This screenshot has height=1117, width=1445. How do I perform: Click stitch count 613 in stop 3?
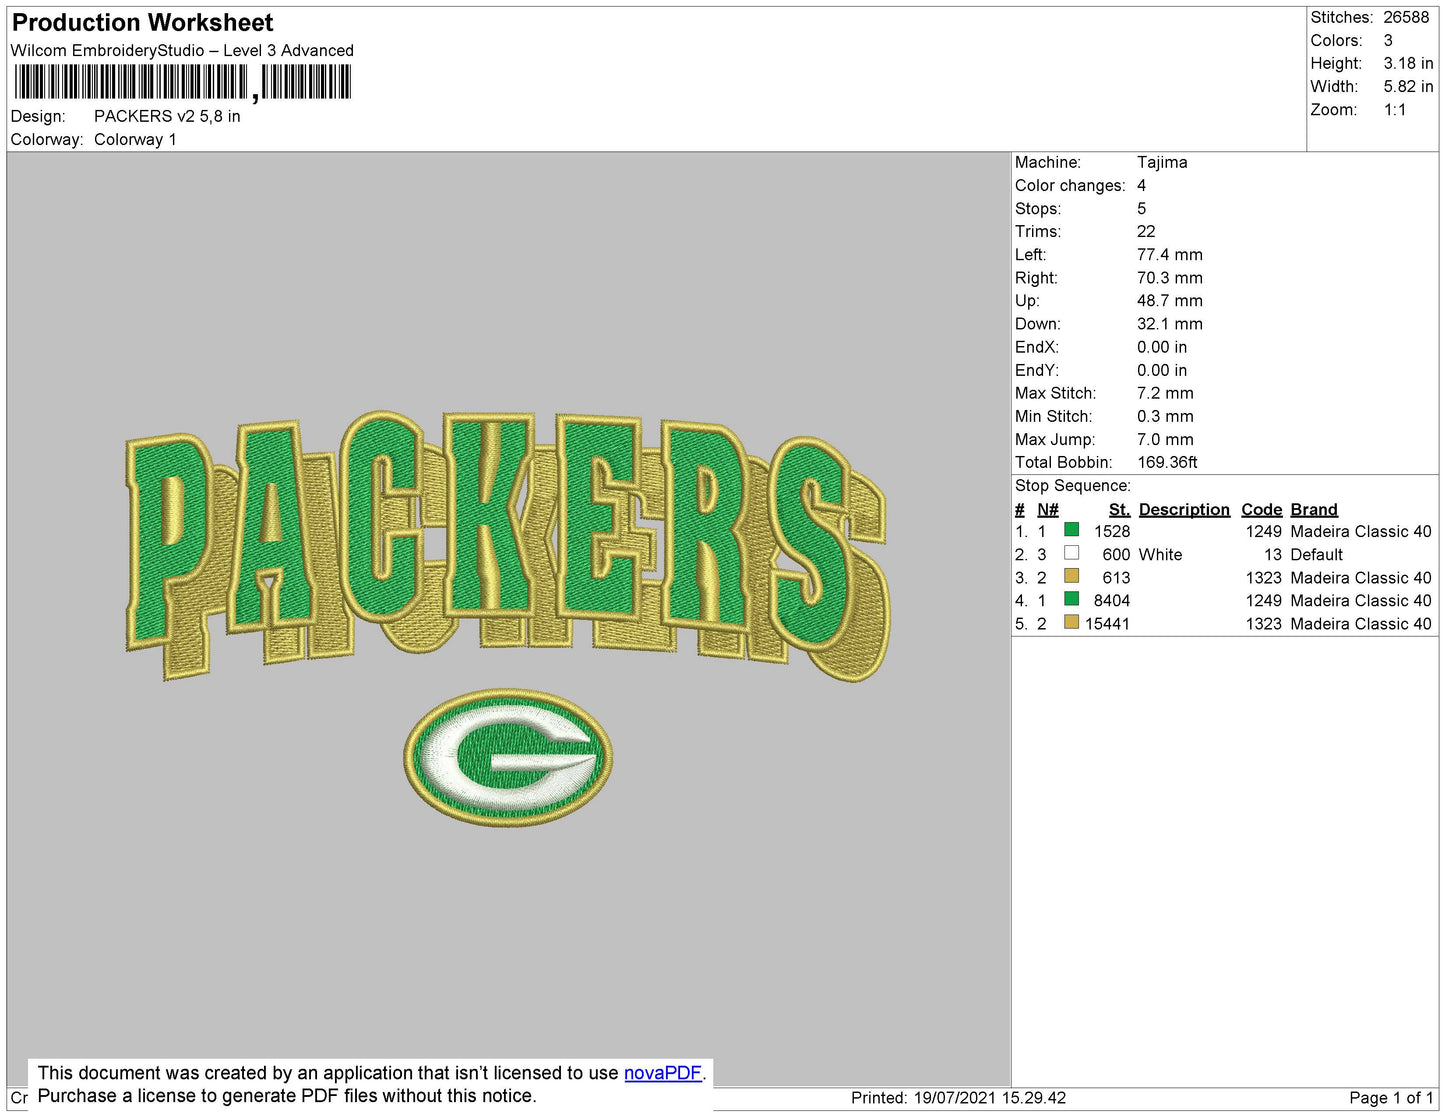[1116, 577]
